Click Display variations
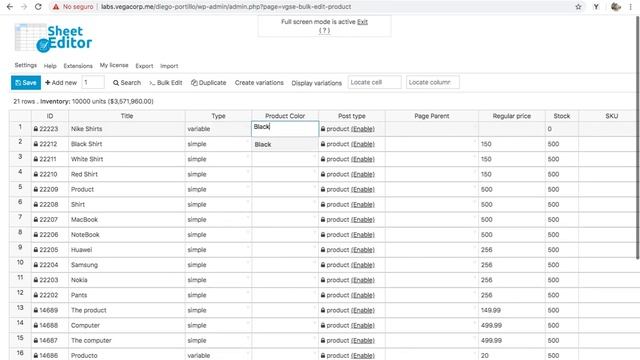 pyautogui.click(x=316, y=83)
